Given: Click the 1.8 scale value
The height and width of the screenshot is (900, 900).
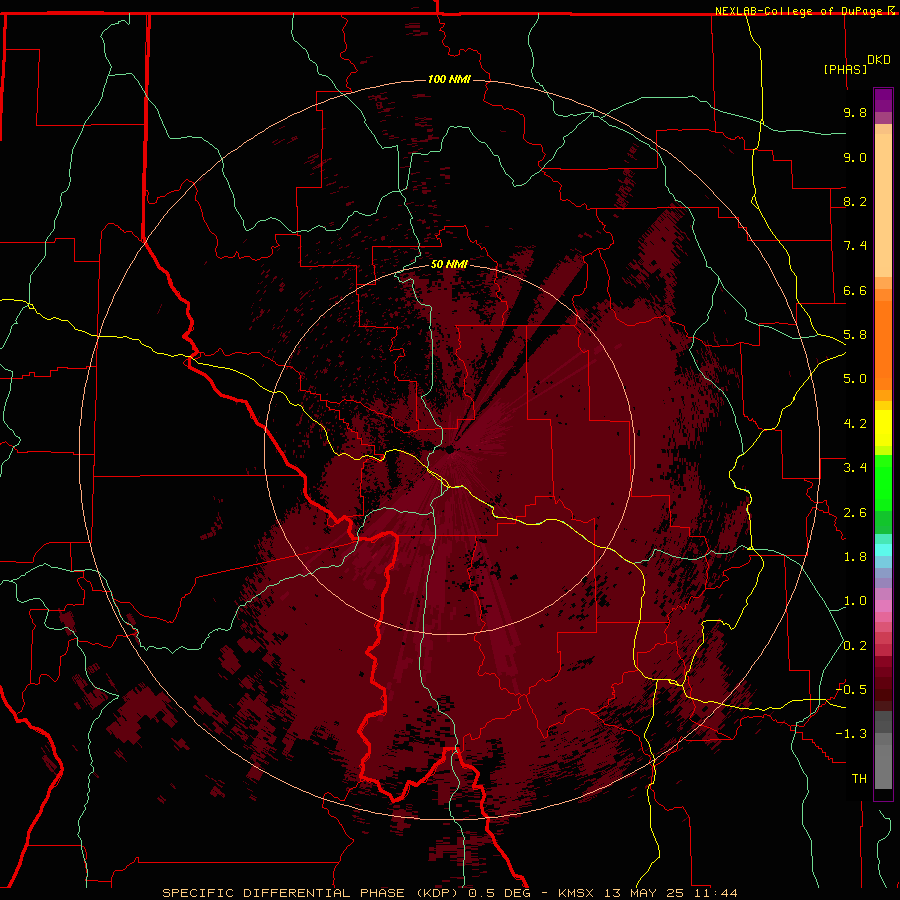Looking at the screenshot, I should [855, 557].
